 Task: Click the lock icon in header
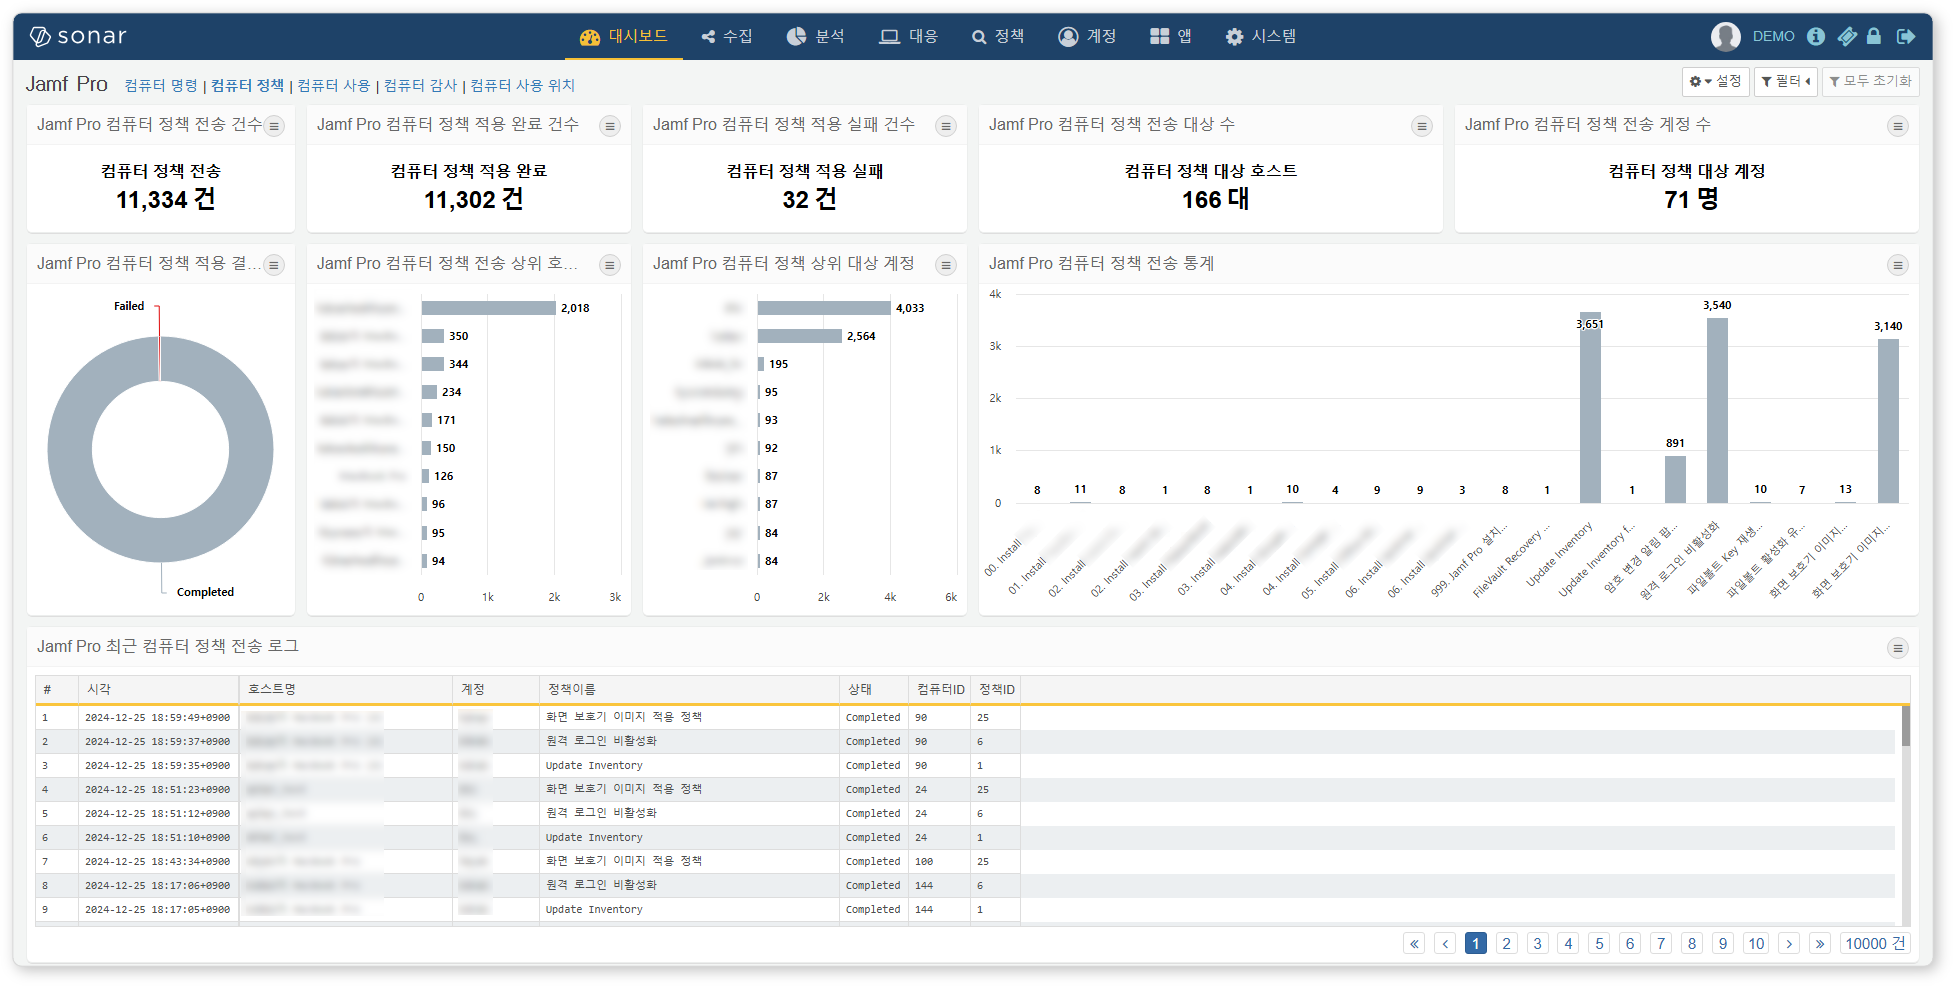coord(1874,37)
